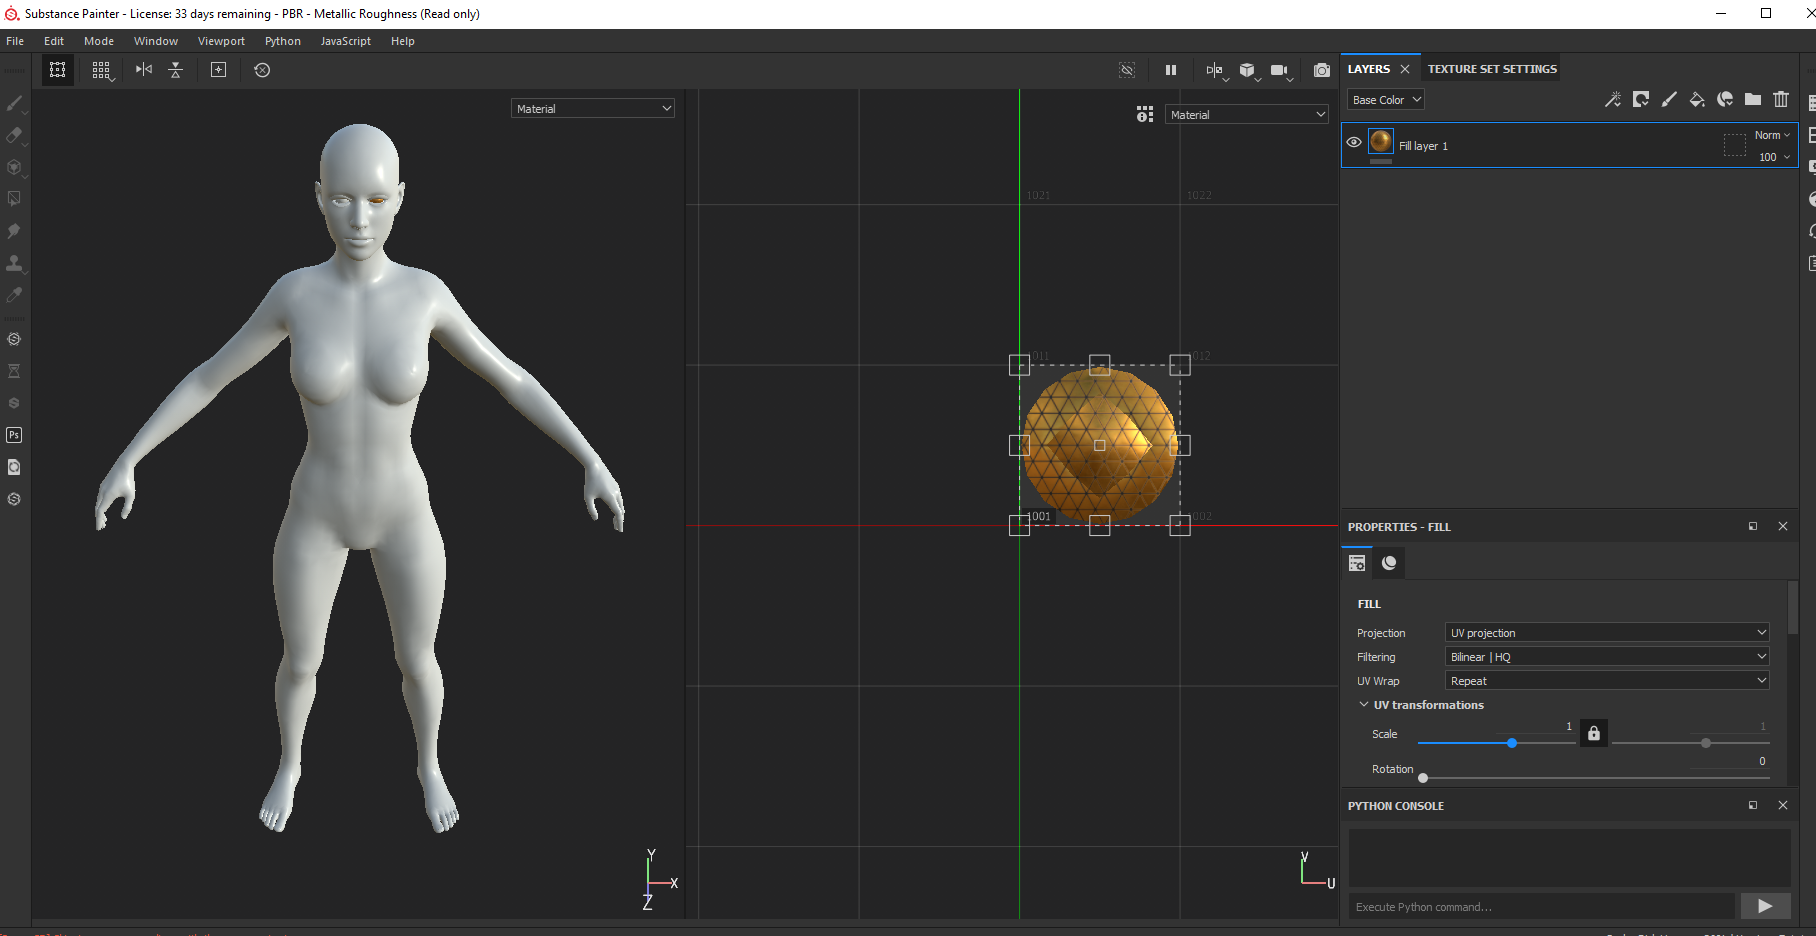
Task: Click the Fill layer 1 material thumbnail
Action: pos(1381,141)
